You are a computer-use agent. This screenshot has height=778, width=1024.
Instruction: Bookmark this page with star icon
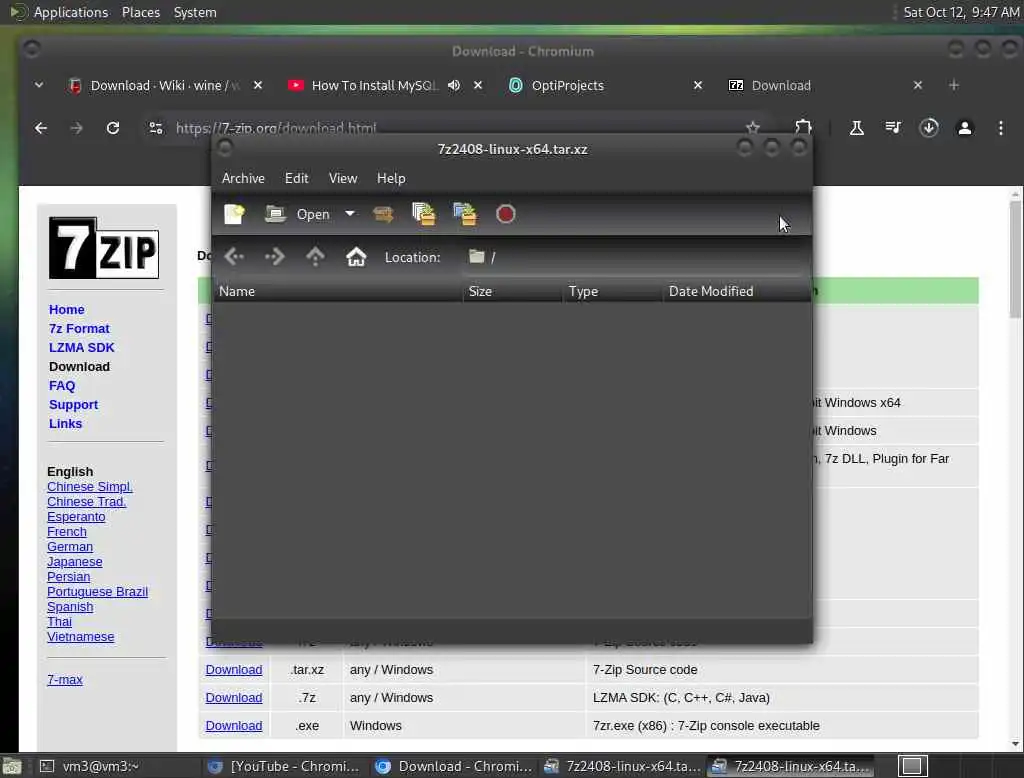pos(753,127)
